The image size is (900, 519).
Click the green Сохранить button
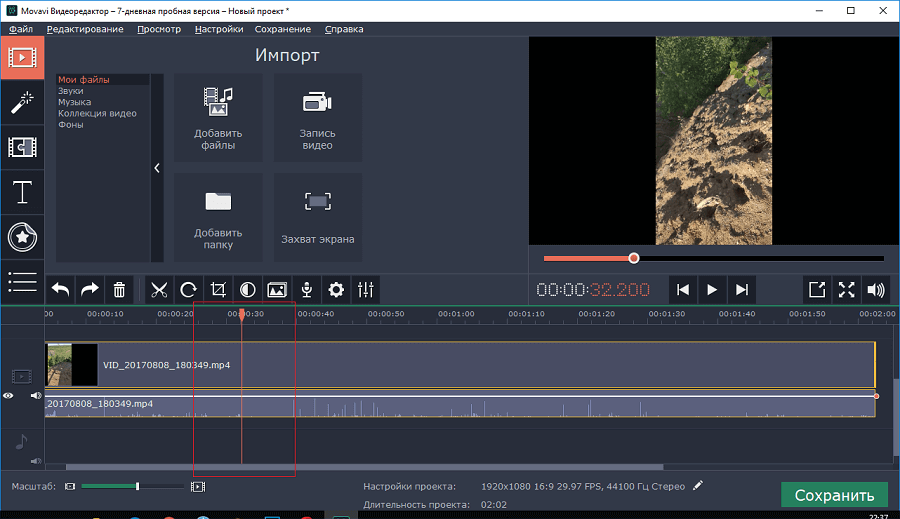[834, 495]
